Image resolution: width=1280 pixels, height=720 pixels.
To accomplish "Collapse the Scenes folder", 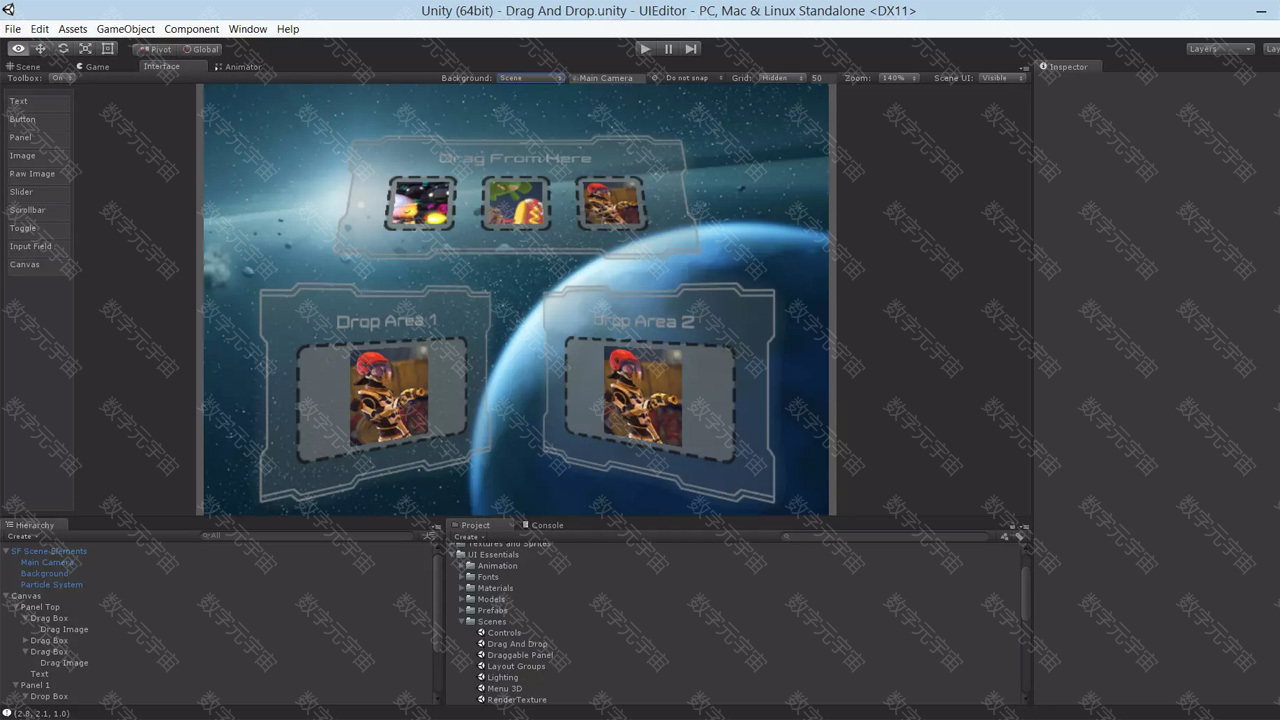I will tap(462, 622).
